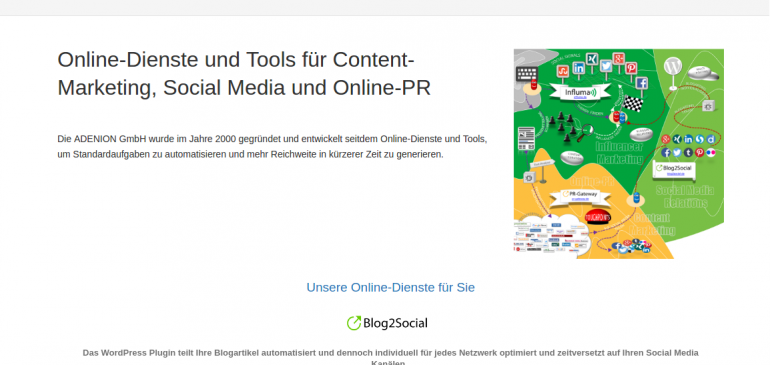Click the Facebook sign icon in infographic
The height and width of the screenshot is (365, 770).
pyautogui.click(x=642, y=83)
